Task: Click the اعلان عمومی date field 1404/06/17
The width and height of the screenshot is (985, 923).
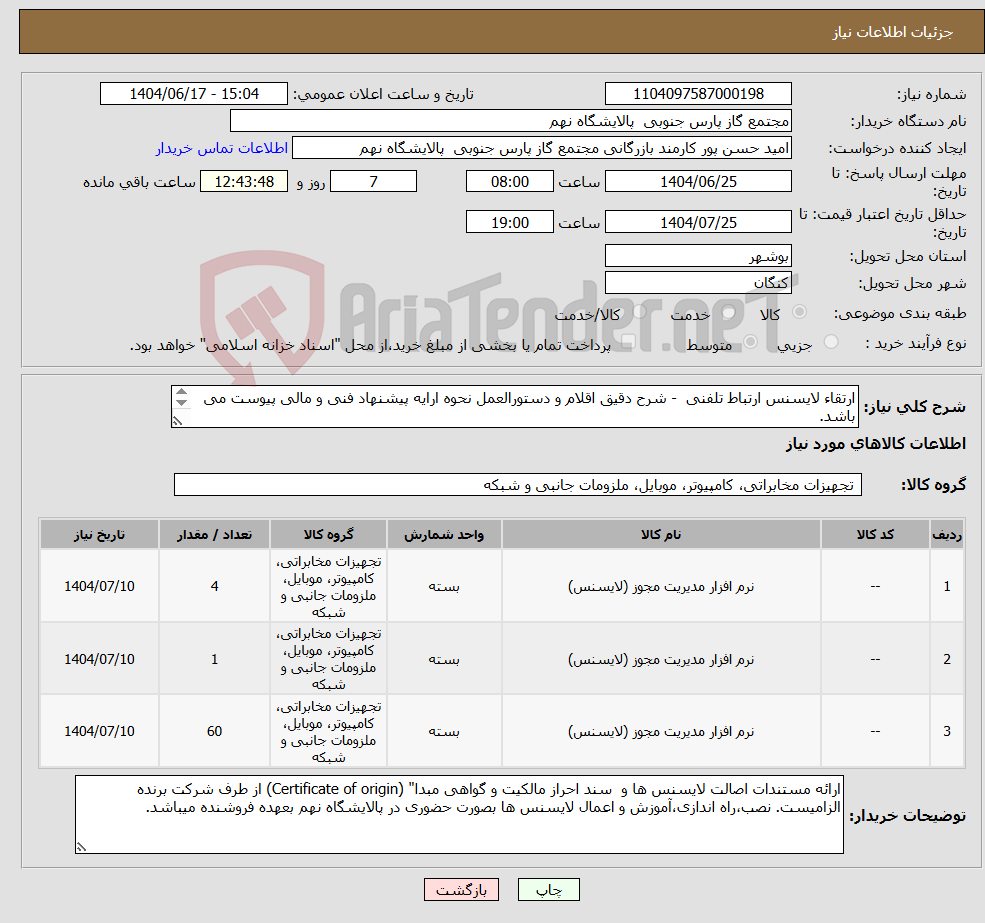Action: coord(194,93)
